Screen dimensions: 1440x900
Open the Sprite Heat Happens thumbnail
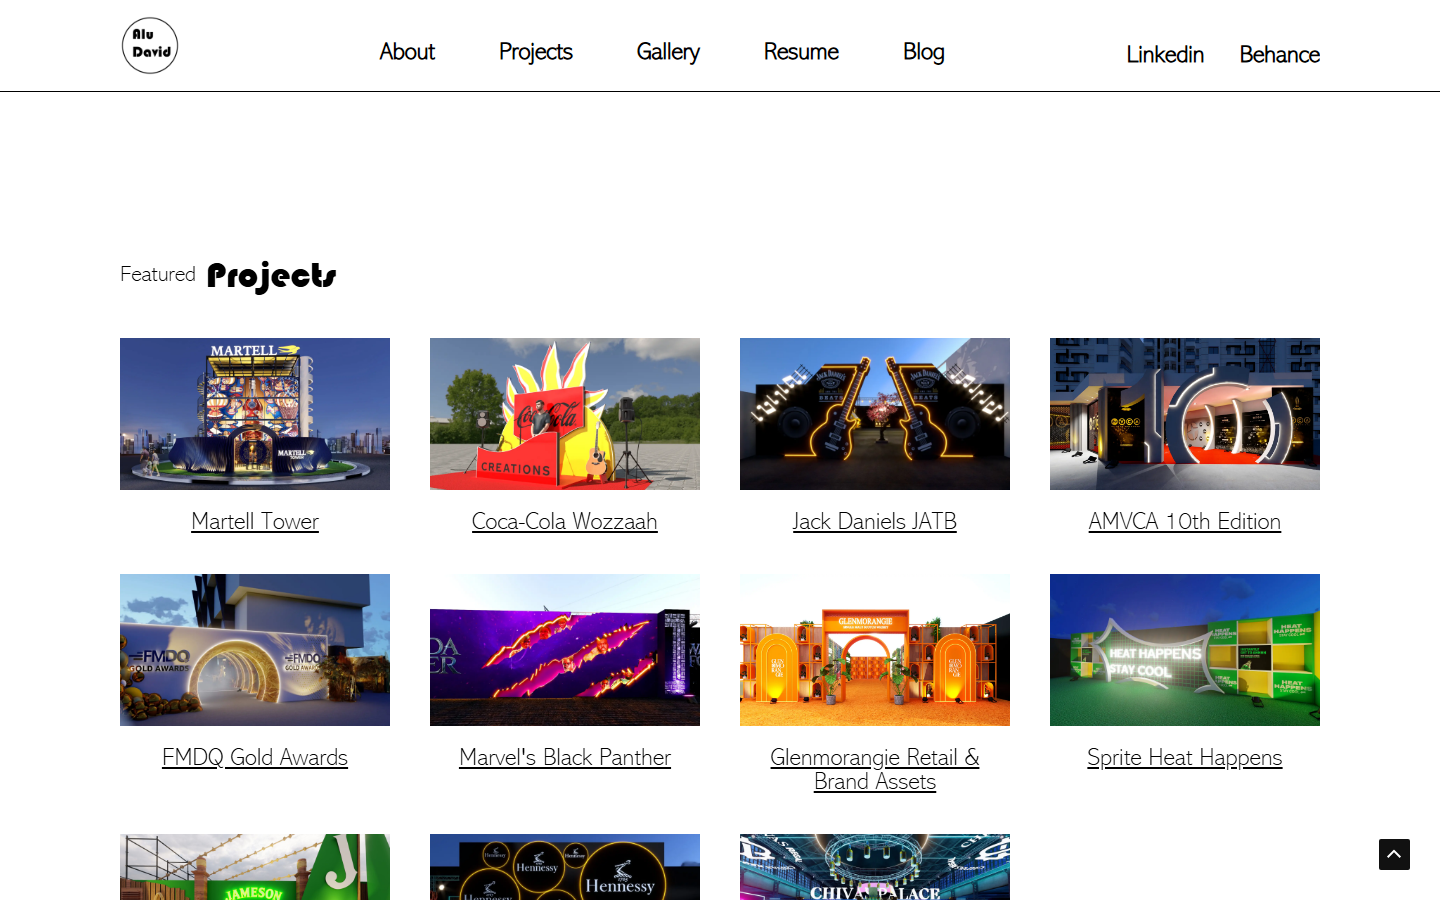pyautogui.click(x=1185, y=650)
